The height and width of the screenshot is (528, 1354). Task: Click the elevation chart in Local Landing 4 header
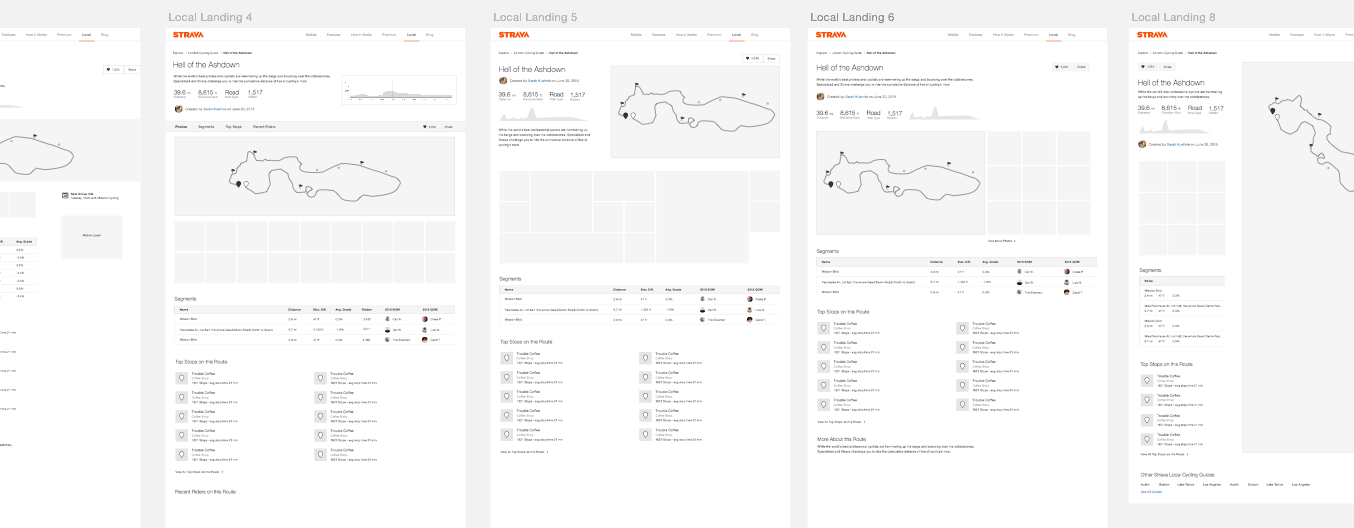point(398,90)
